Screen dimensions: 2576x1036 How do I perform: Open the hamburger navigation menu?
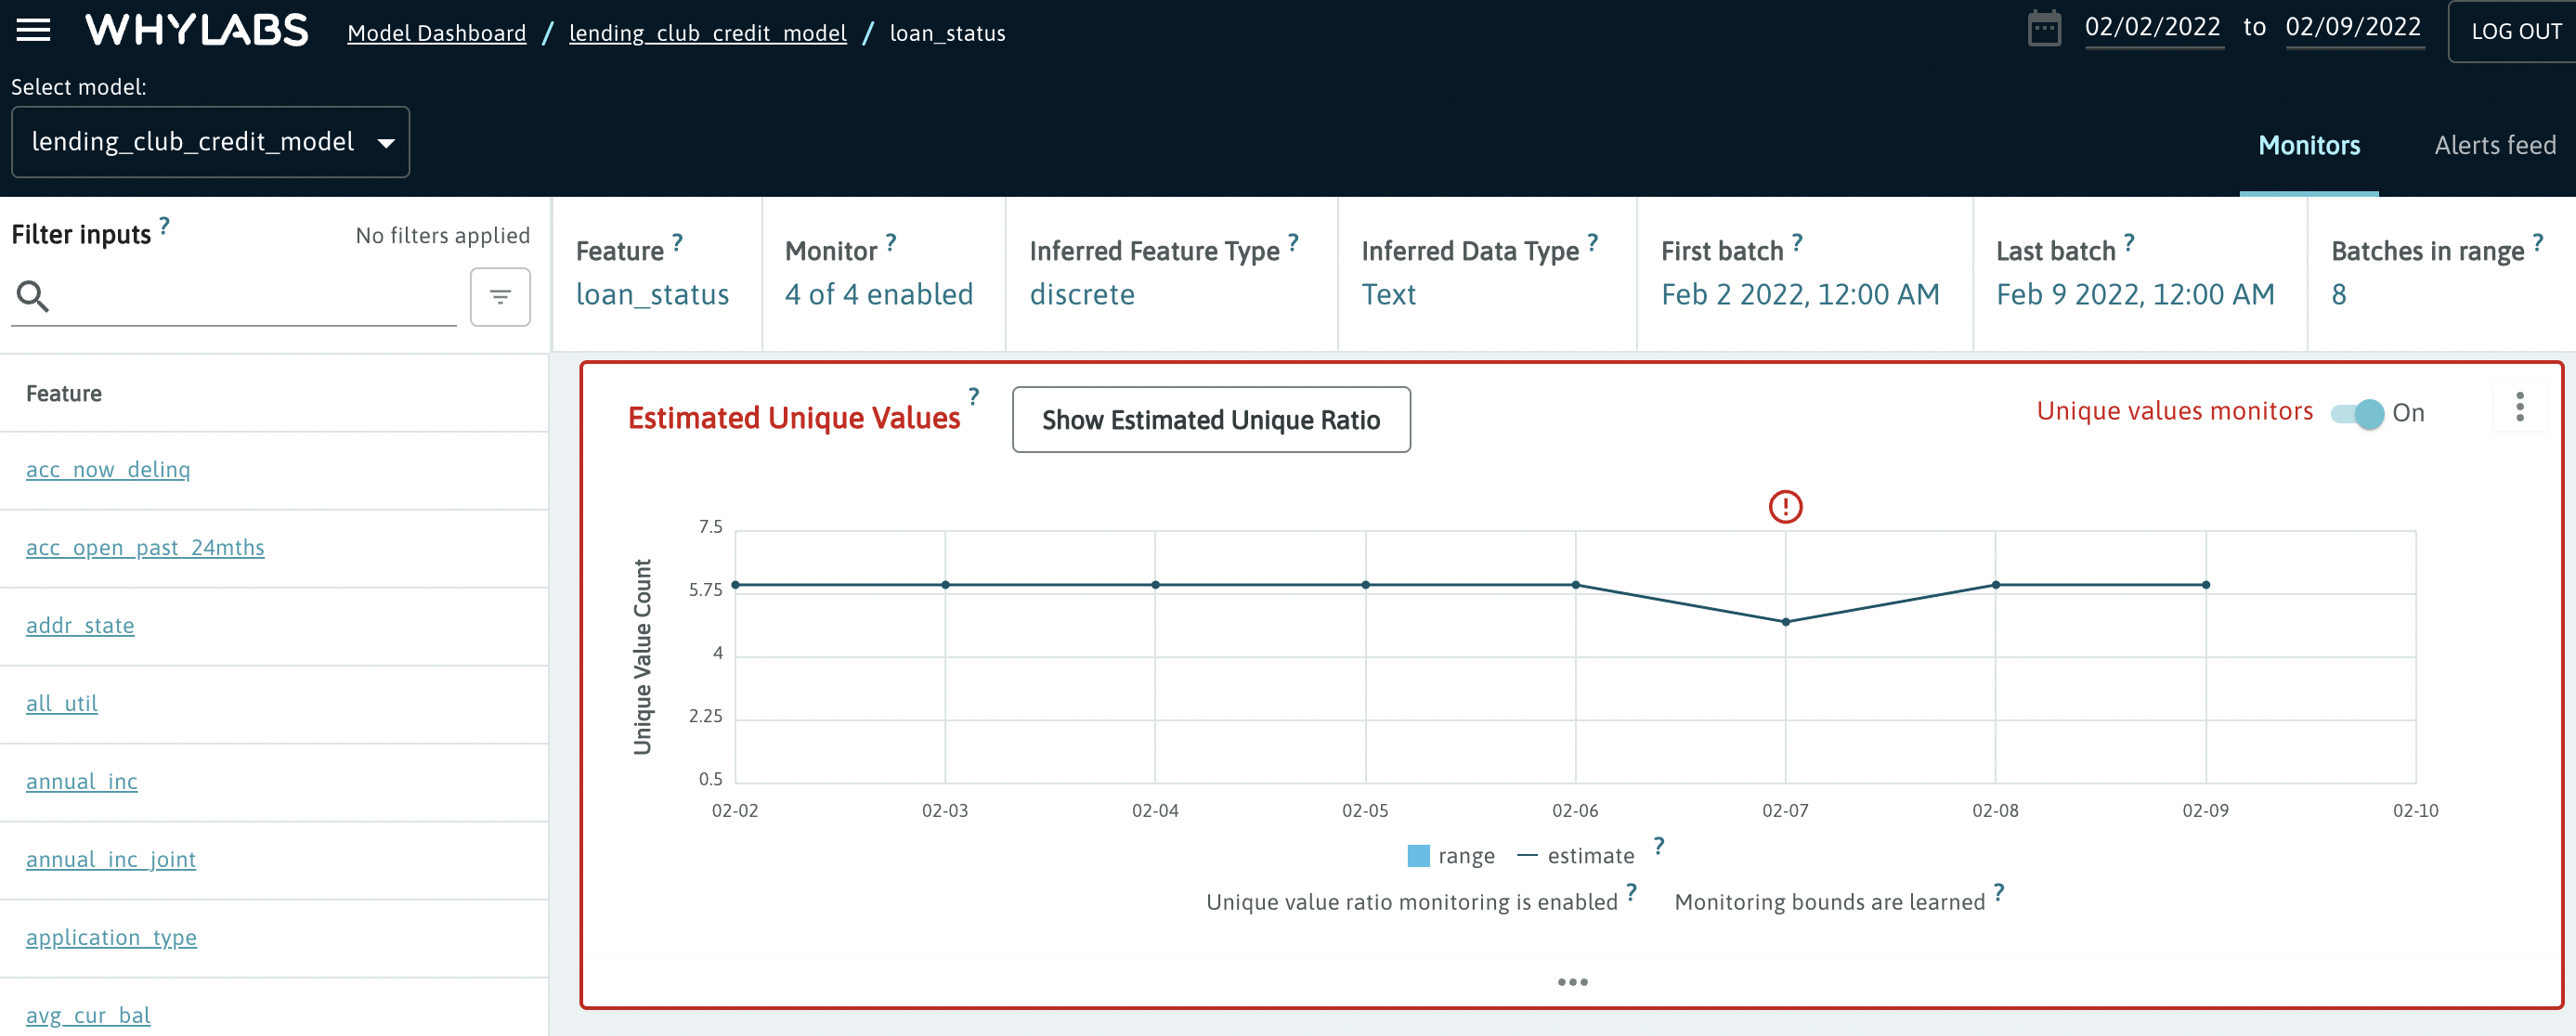click(33, 30)
